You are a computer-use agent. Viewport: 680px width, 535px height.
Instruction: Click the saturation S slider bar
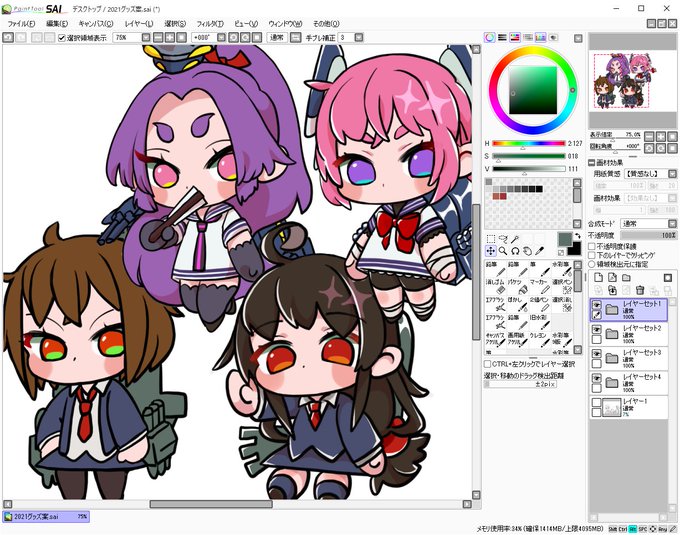(529, 156)
